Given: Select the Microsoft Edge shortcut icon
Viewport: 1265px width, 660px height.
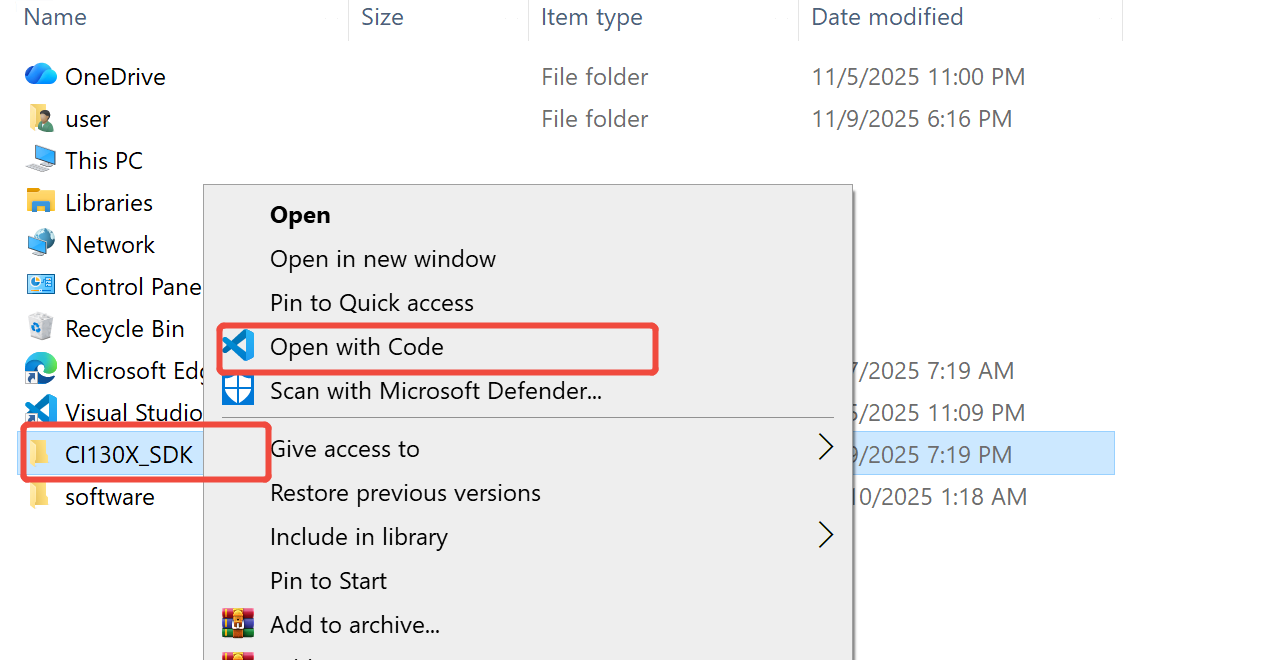Looking at the screenshot, I should 41,370.
